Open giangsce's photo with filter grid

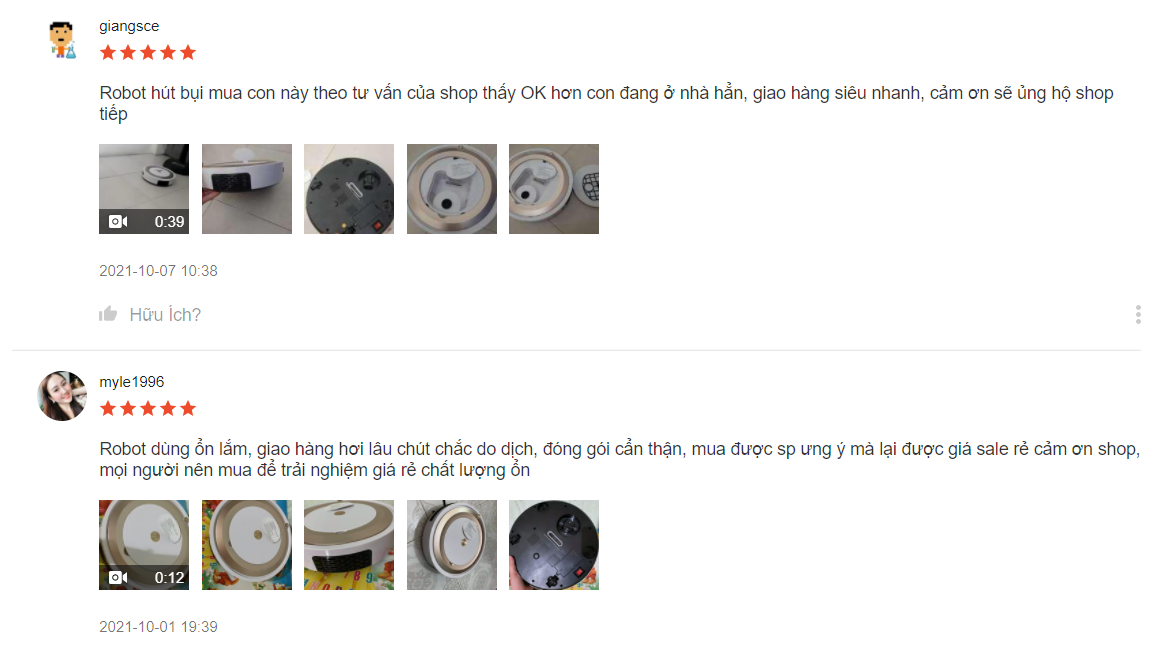[554, 189]
